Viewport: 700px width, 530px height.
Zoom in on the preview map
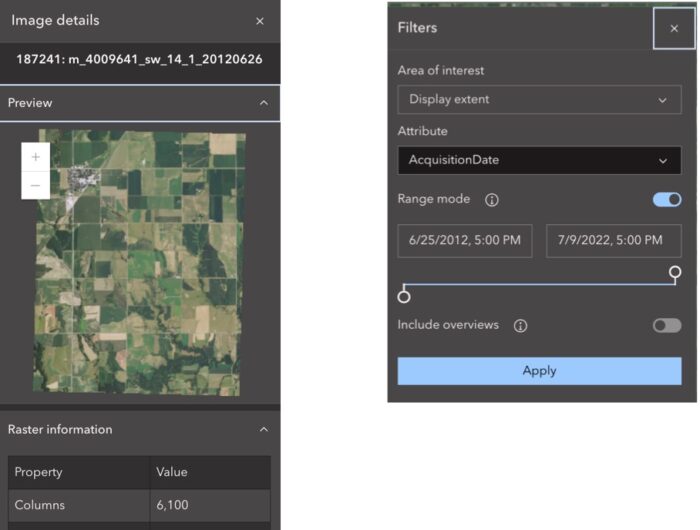[36, 157]
